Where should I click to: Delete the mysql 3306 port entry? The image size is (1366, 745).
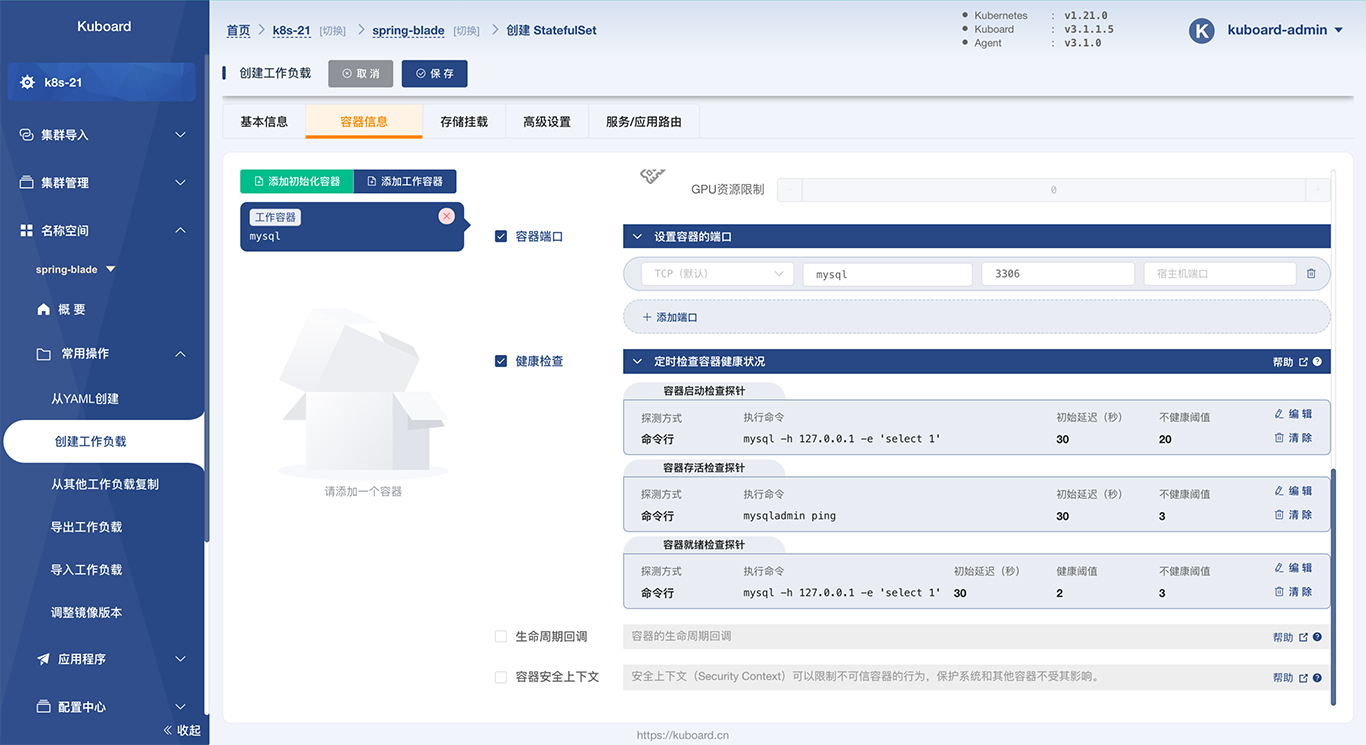coord(1311,273)
